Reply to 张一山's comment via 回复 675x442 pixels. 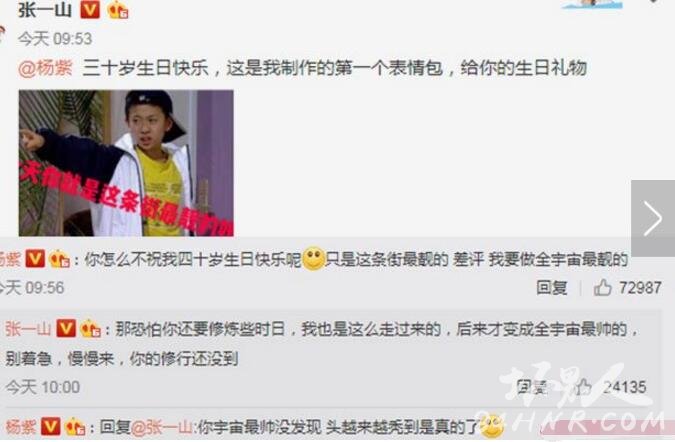(x=533, y=387)
